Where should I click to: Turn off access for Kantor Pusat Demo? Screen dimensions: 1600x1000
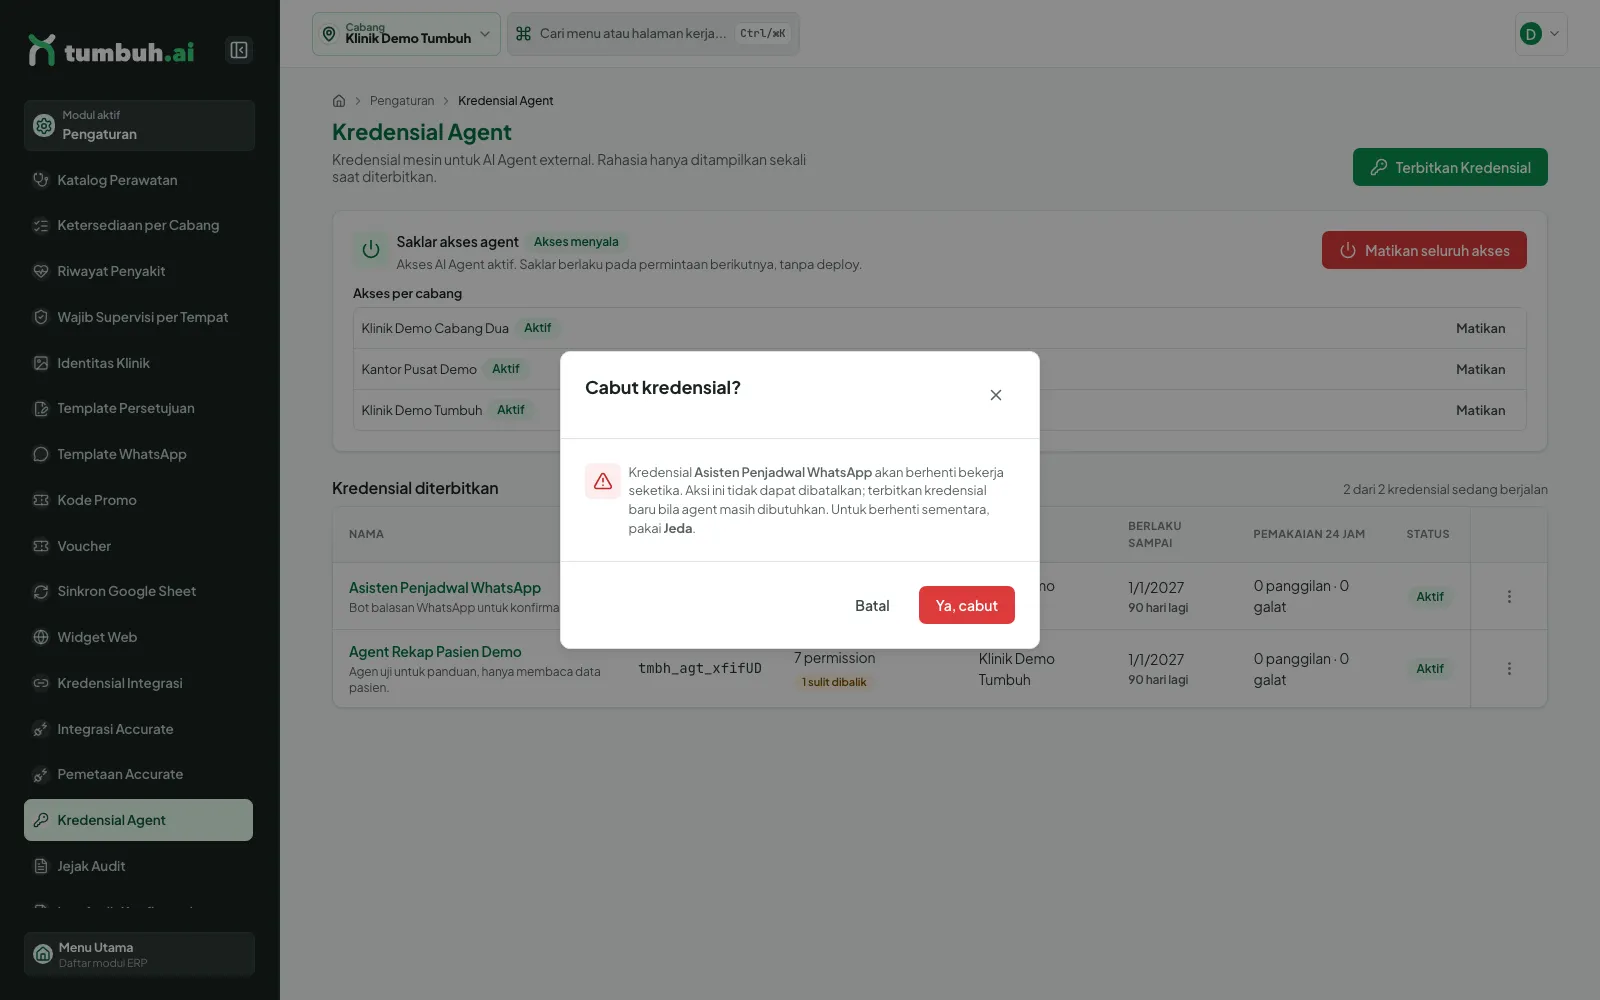pos(1480,369)
